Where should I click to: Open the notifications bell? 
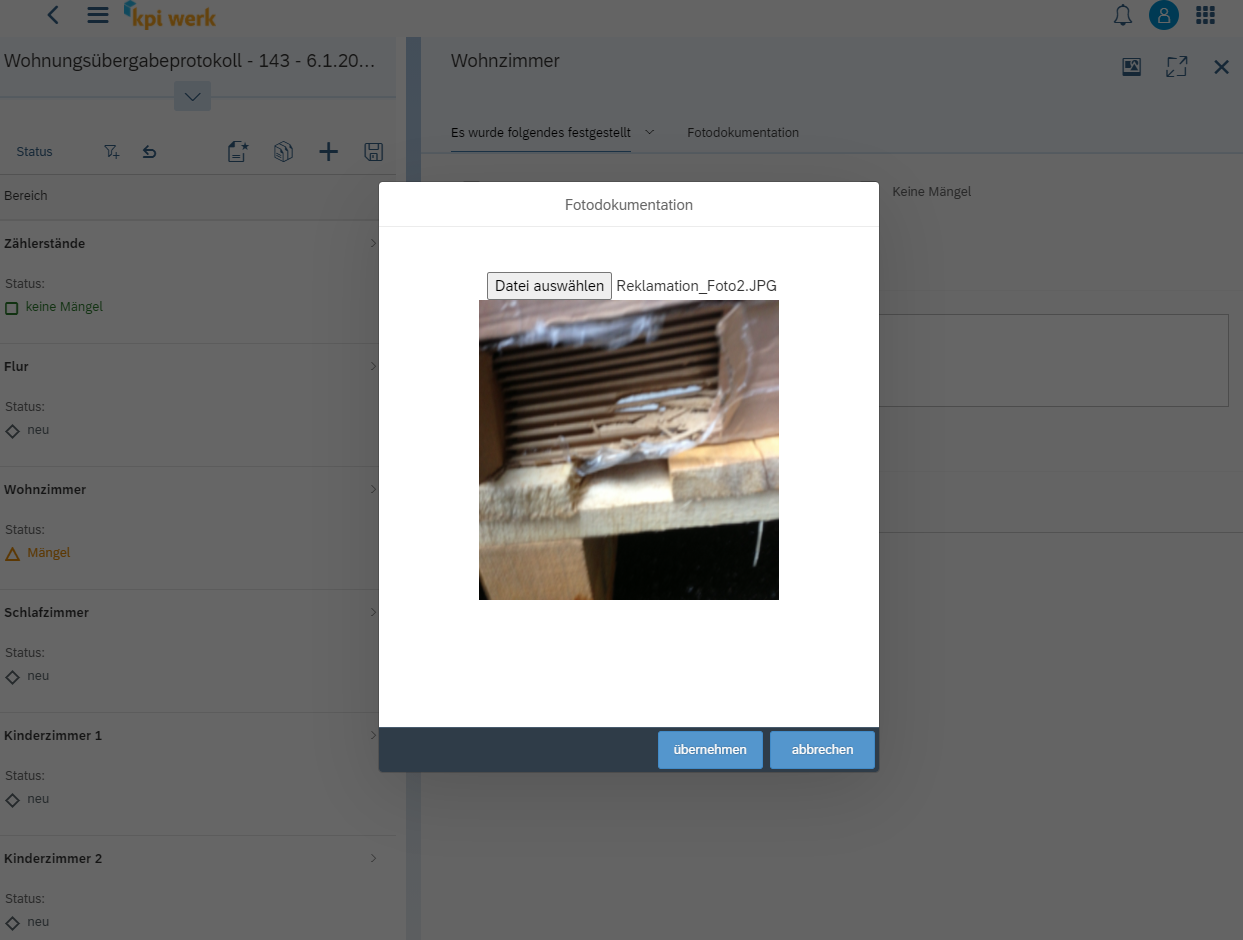click(1122, 16)
